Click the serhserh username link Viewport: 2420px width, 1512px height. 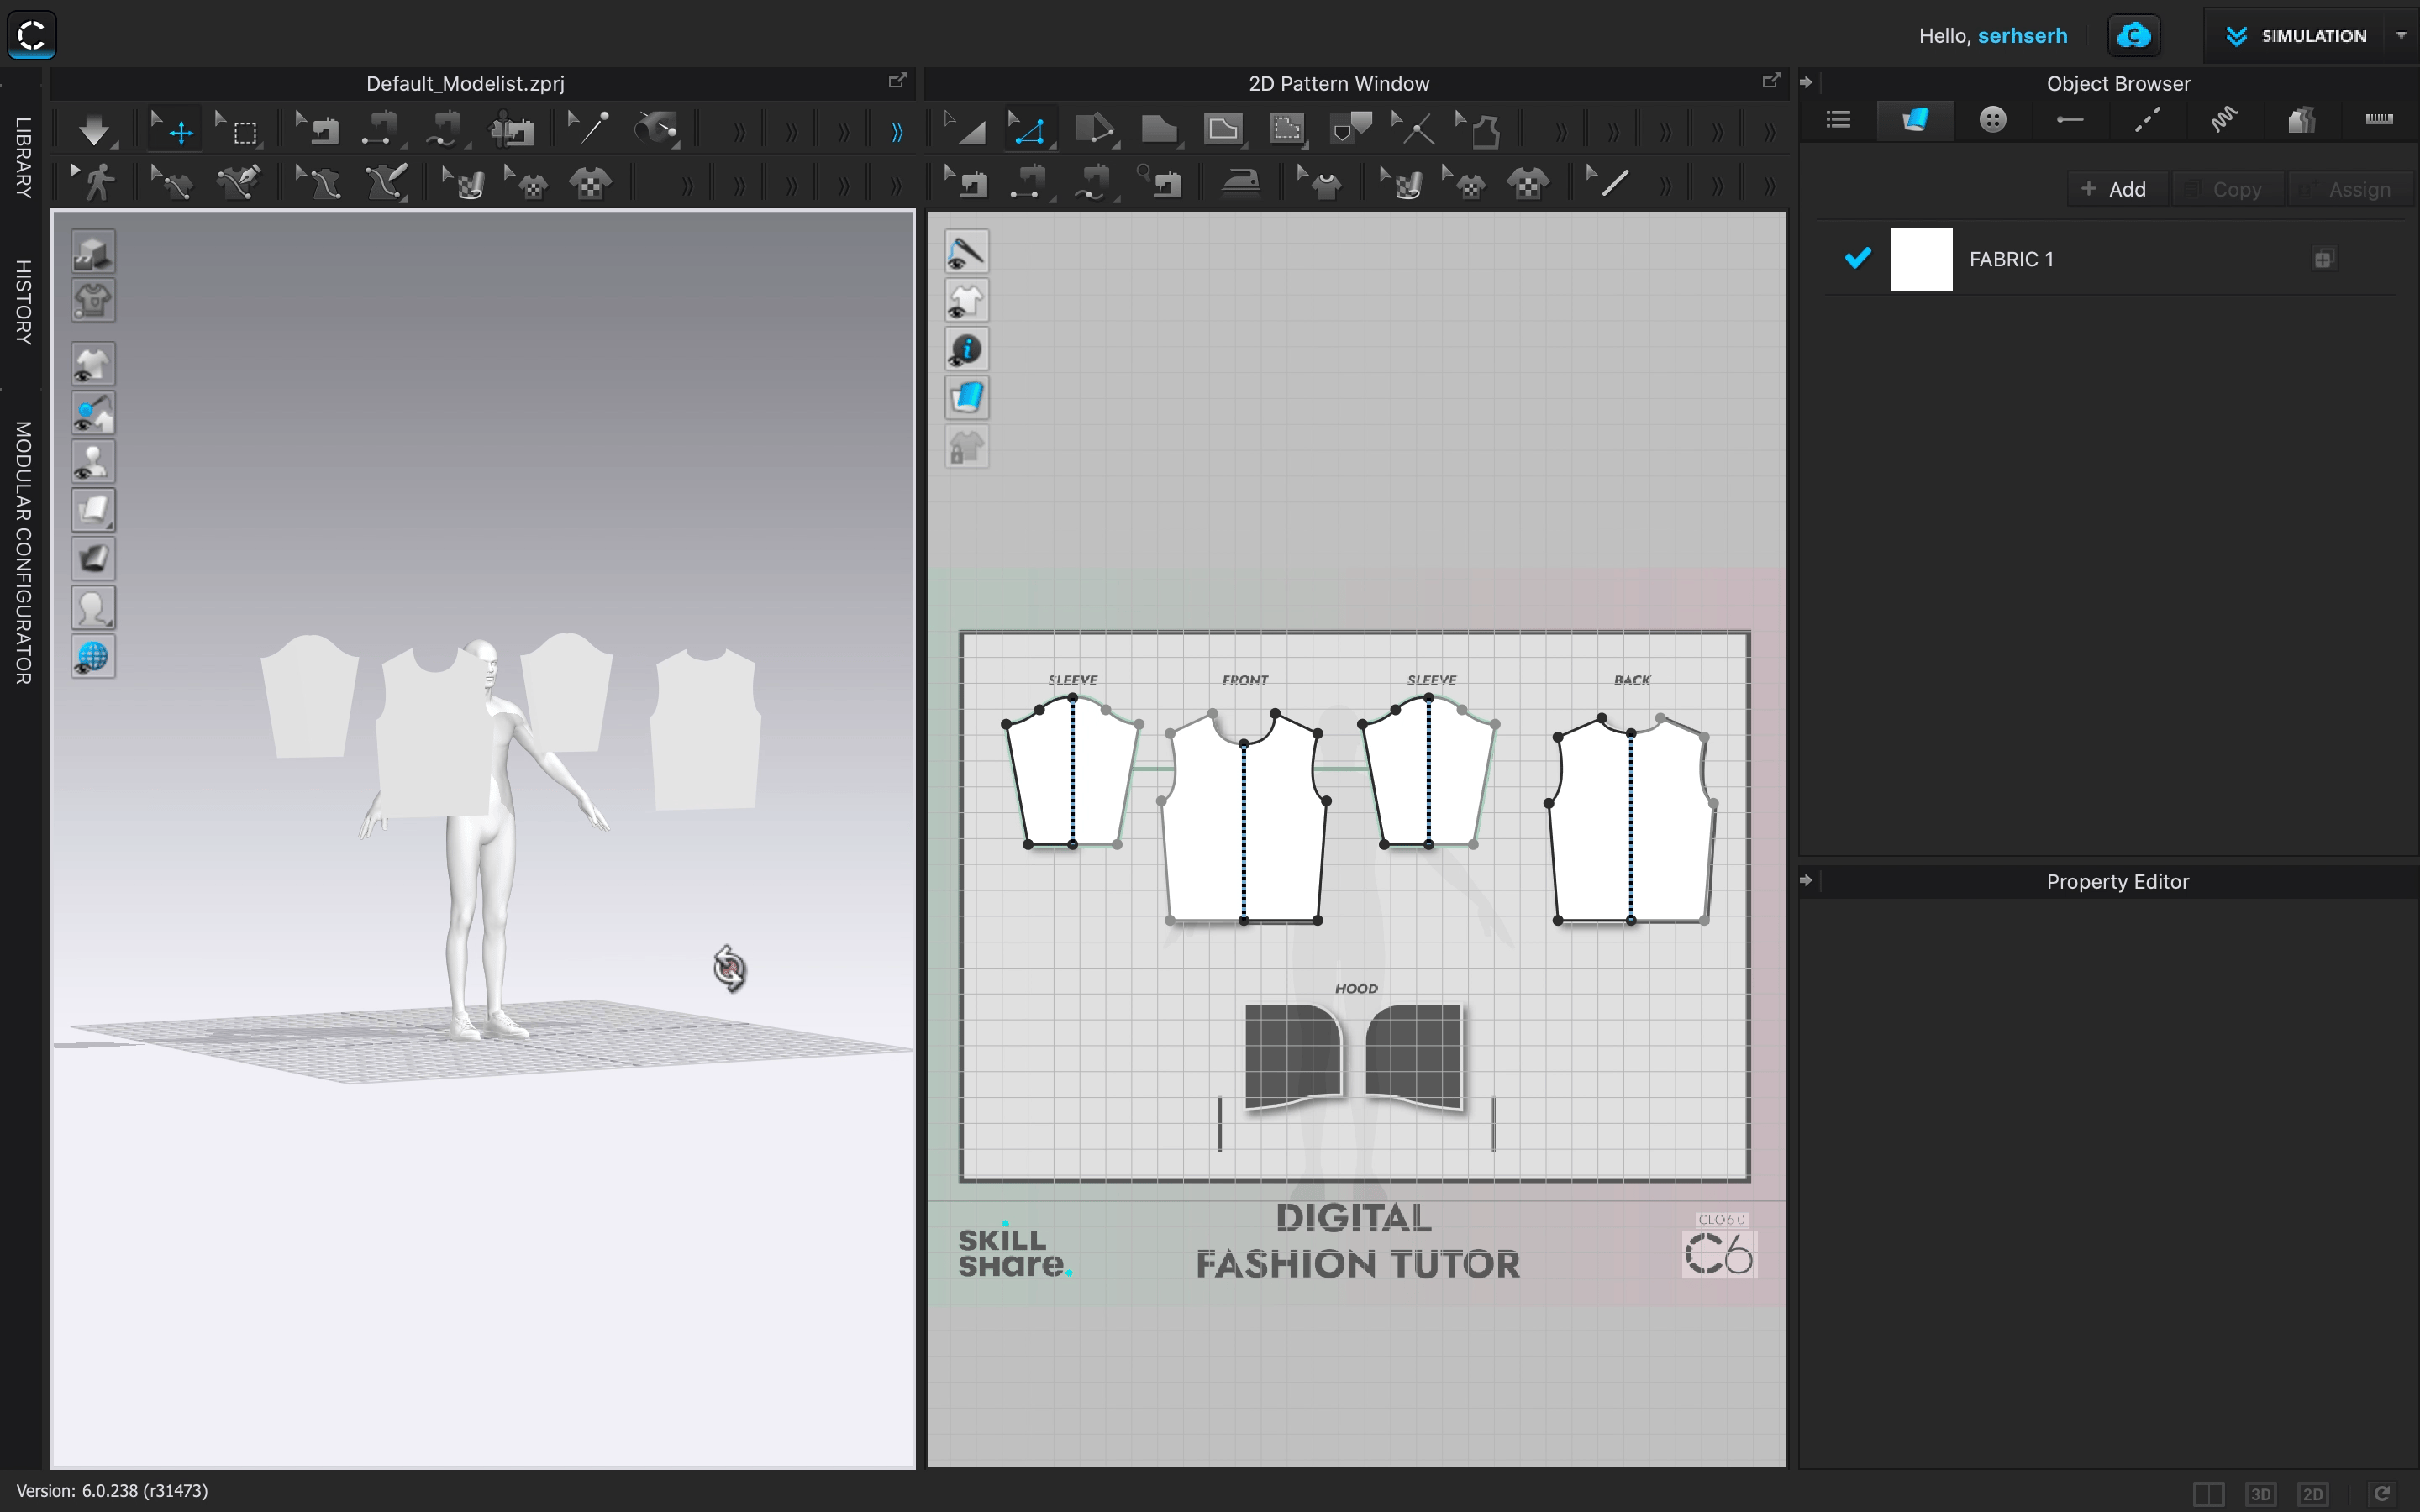(2022, 36)
